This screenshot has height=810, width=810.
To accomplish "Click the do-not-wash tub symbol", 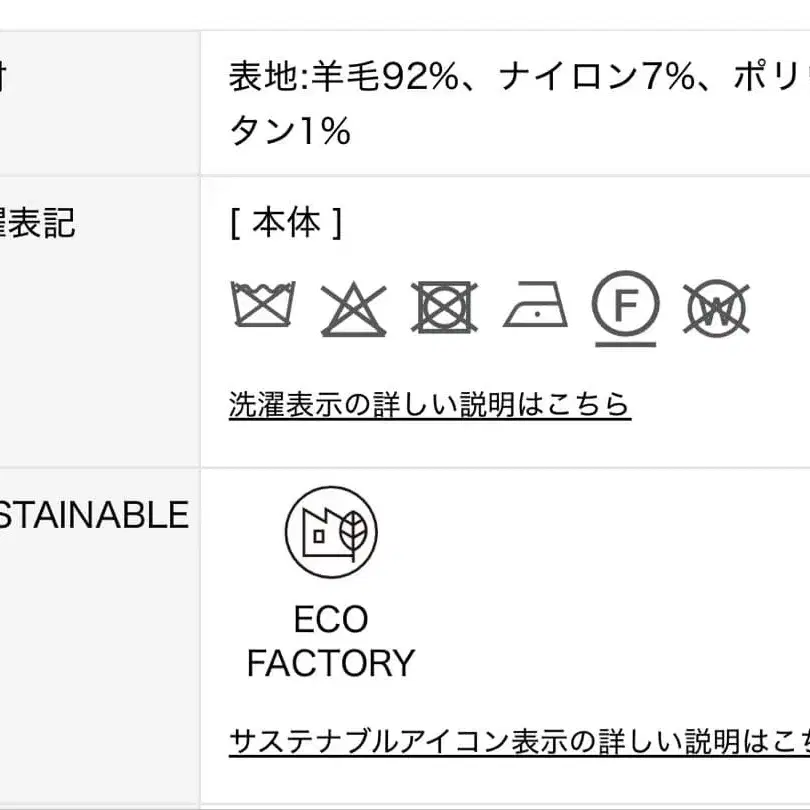I will tap(263, 306).
